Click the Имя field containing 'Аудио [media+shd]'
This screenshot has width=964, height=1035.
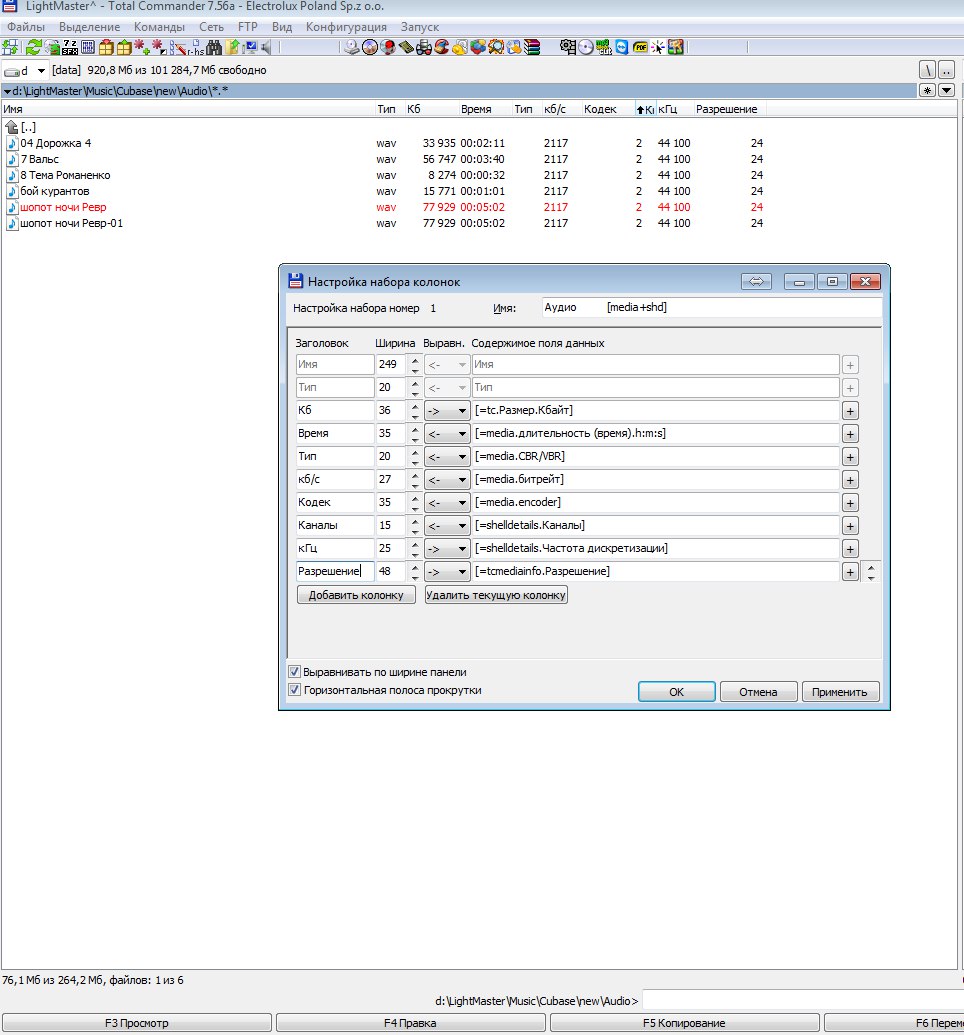point(712,308)
